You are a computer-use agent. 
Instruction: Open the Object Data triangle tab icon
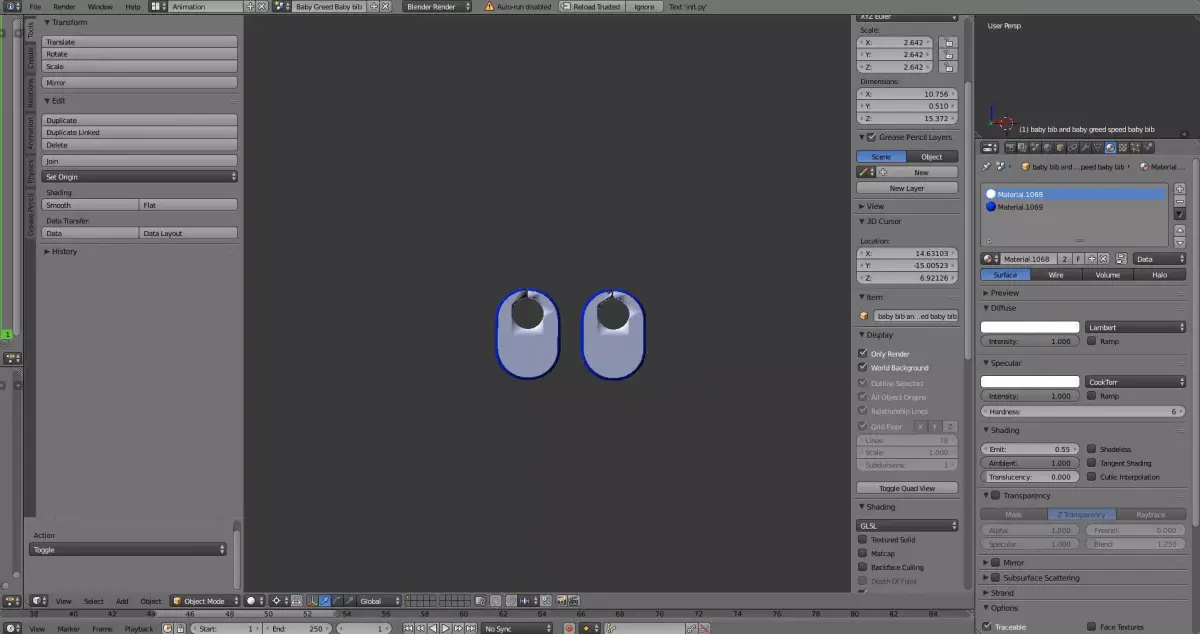pos(1097,147)
